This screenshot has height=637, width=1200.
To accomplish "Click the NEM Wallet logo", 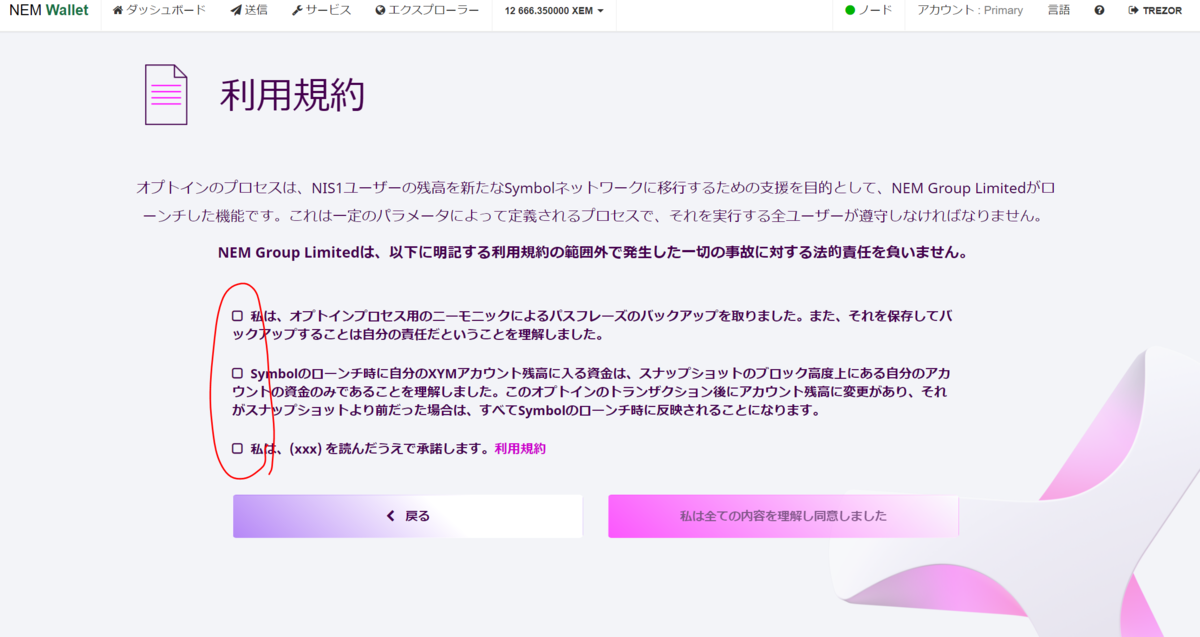I will tap(48, 10).
